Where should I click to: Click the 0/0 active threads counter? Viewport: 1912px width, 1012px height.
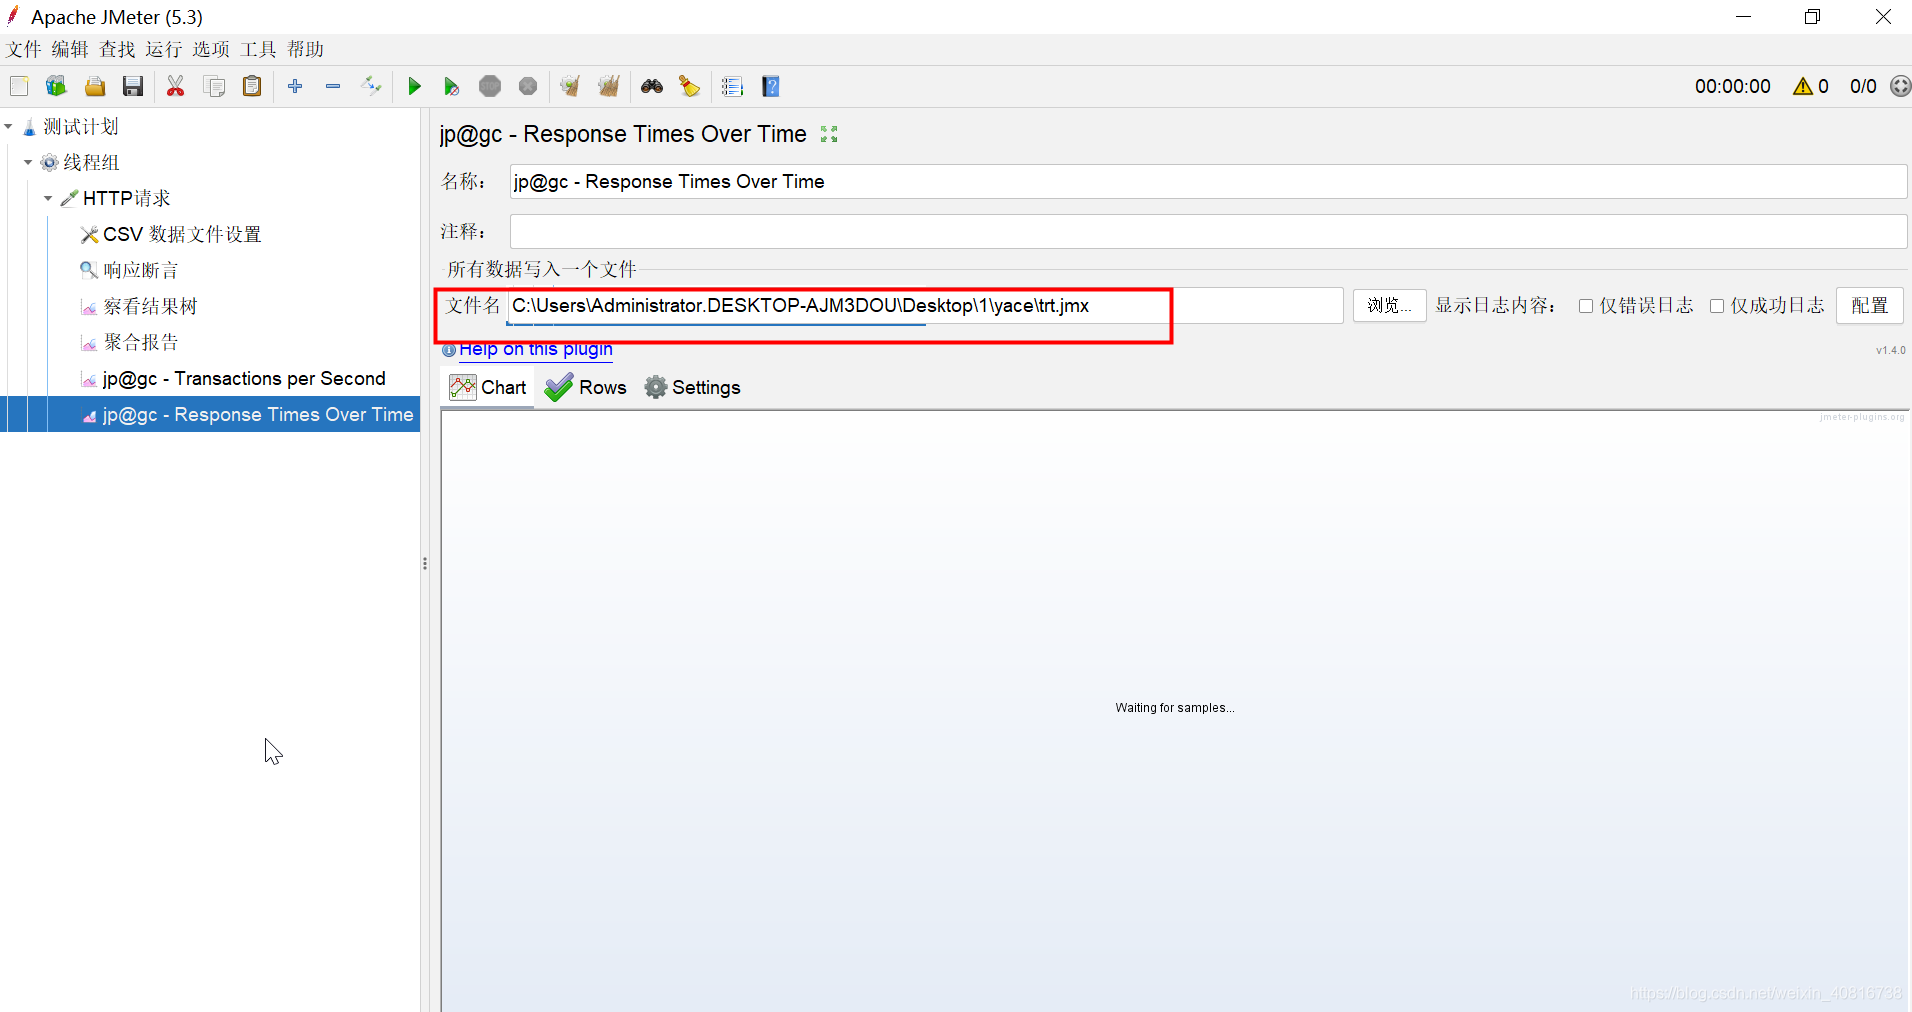click(x=1863, y=86)
